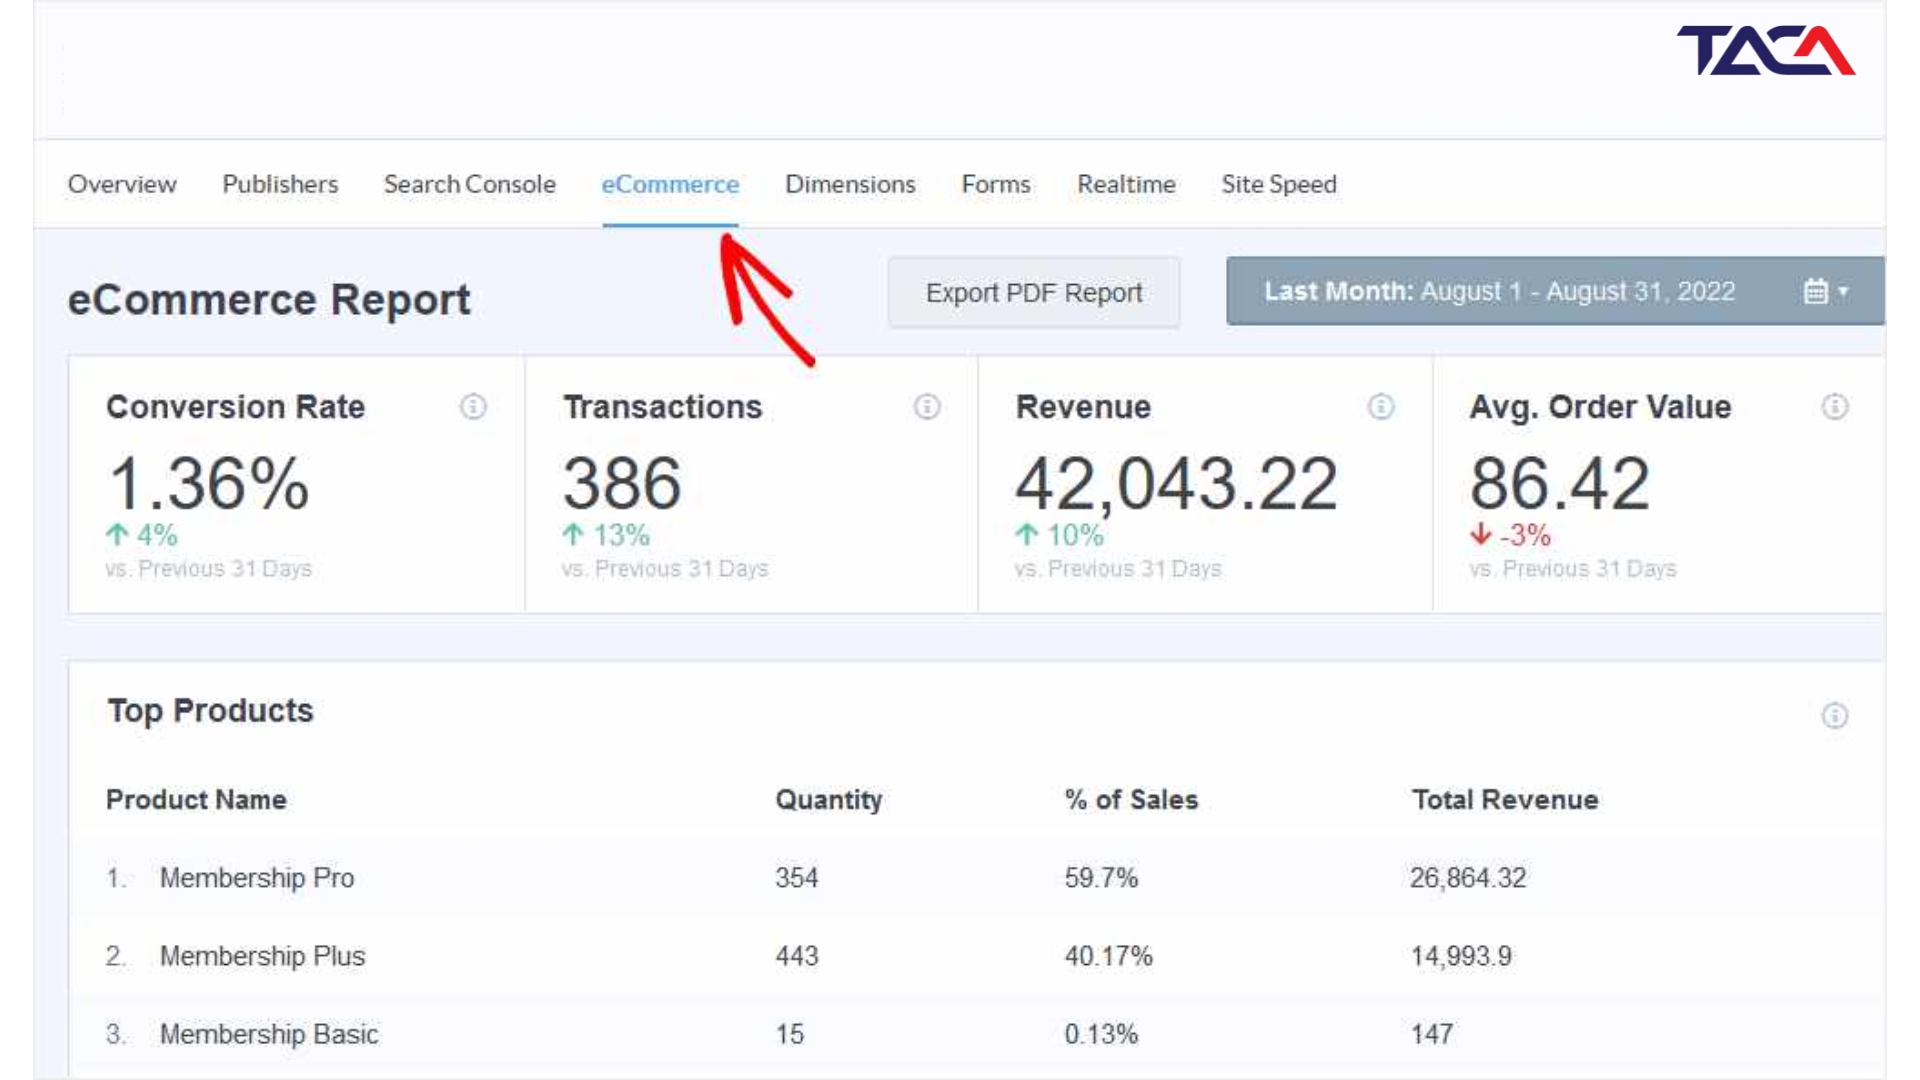The height and width of the screenshot is (1080, 1920).
Task: Click the Membership Basic product name
Action: [x=269, y=1034]
